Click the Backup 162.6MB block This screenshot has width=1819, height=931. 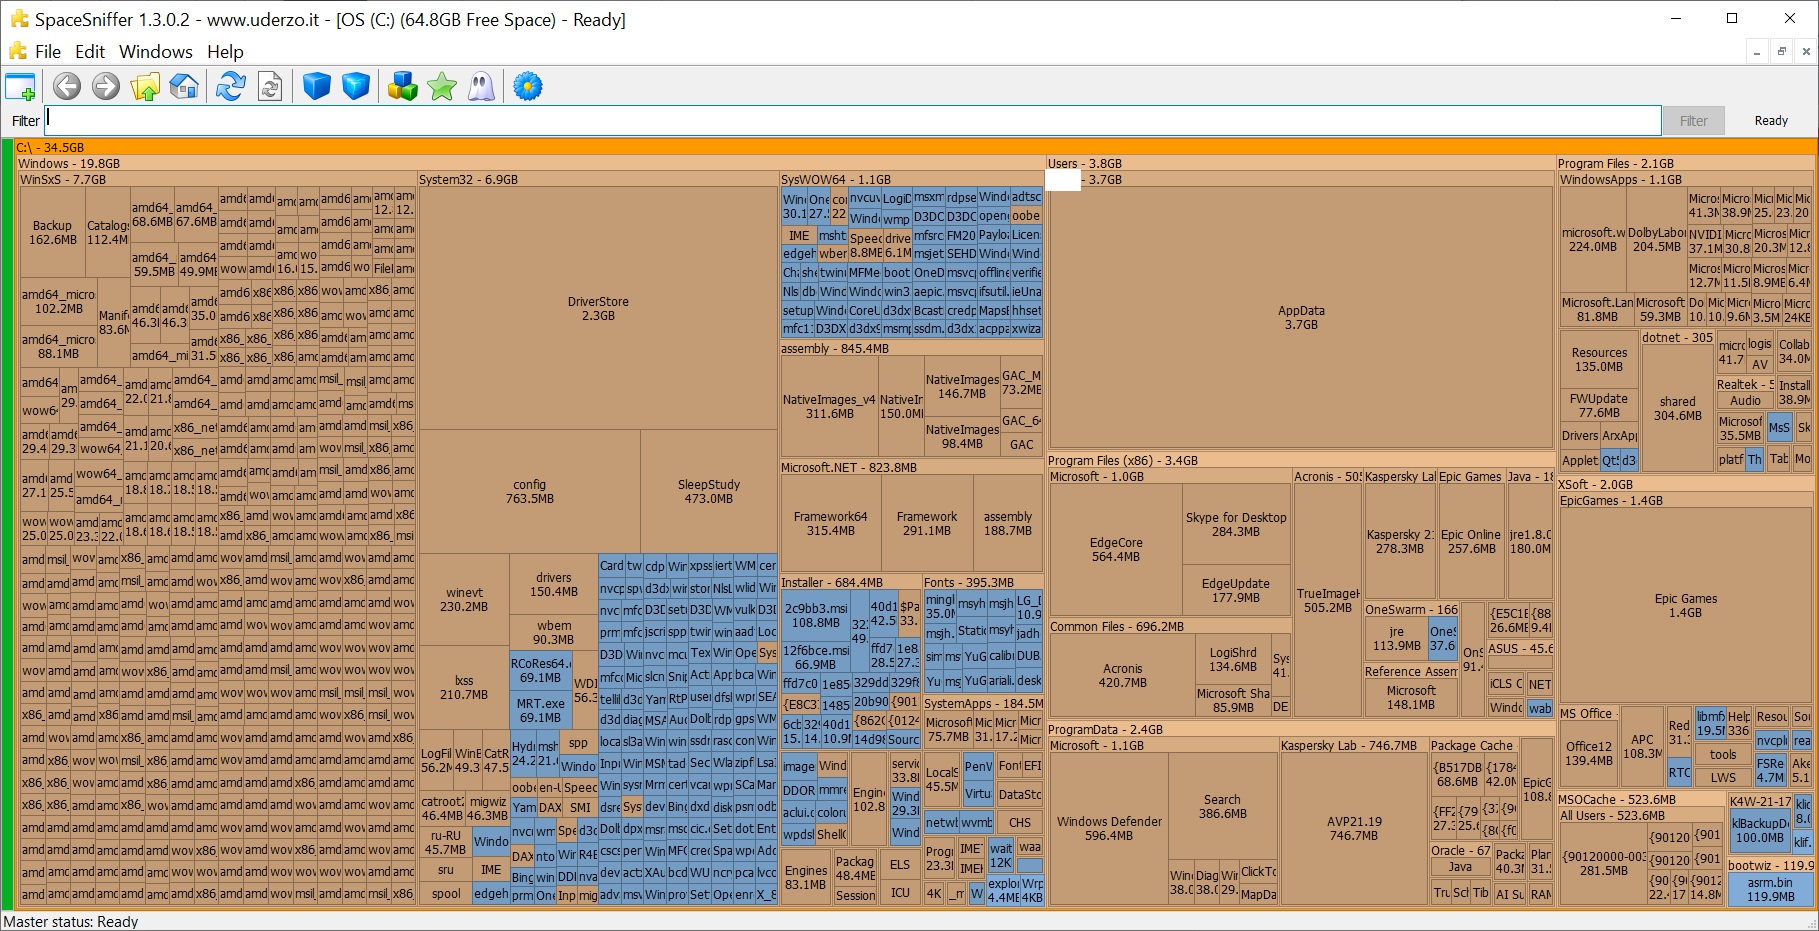tap(52, 233)
